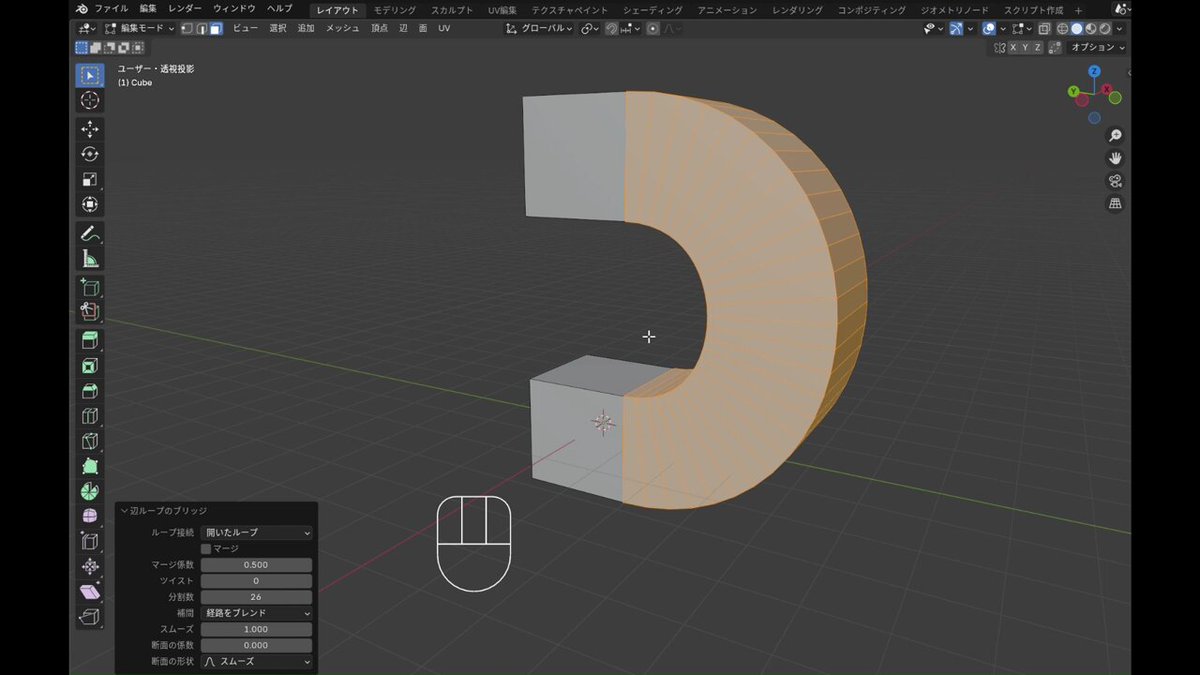Click the 3D cursor tool icon
The image size is (1200, 675).
click(x=90, y=100)
